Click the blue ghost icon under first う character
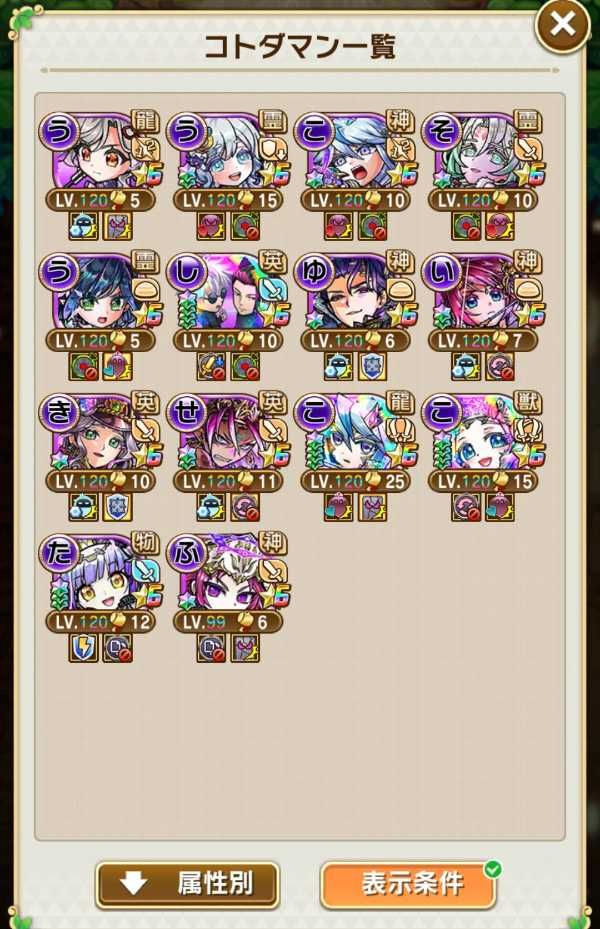The width and height of the screenshot is (600, 929). (84, 226)
